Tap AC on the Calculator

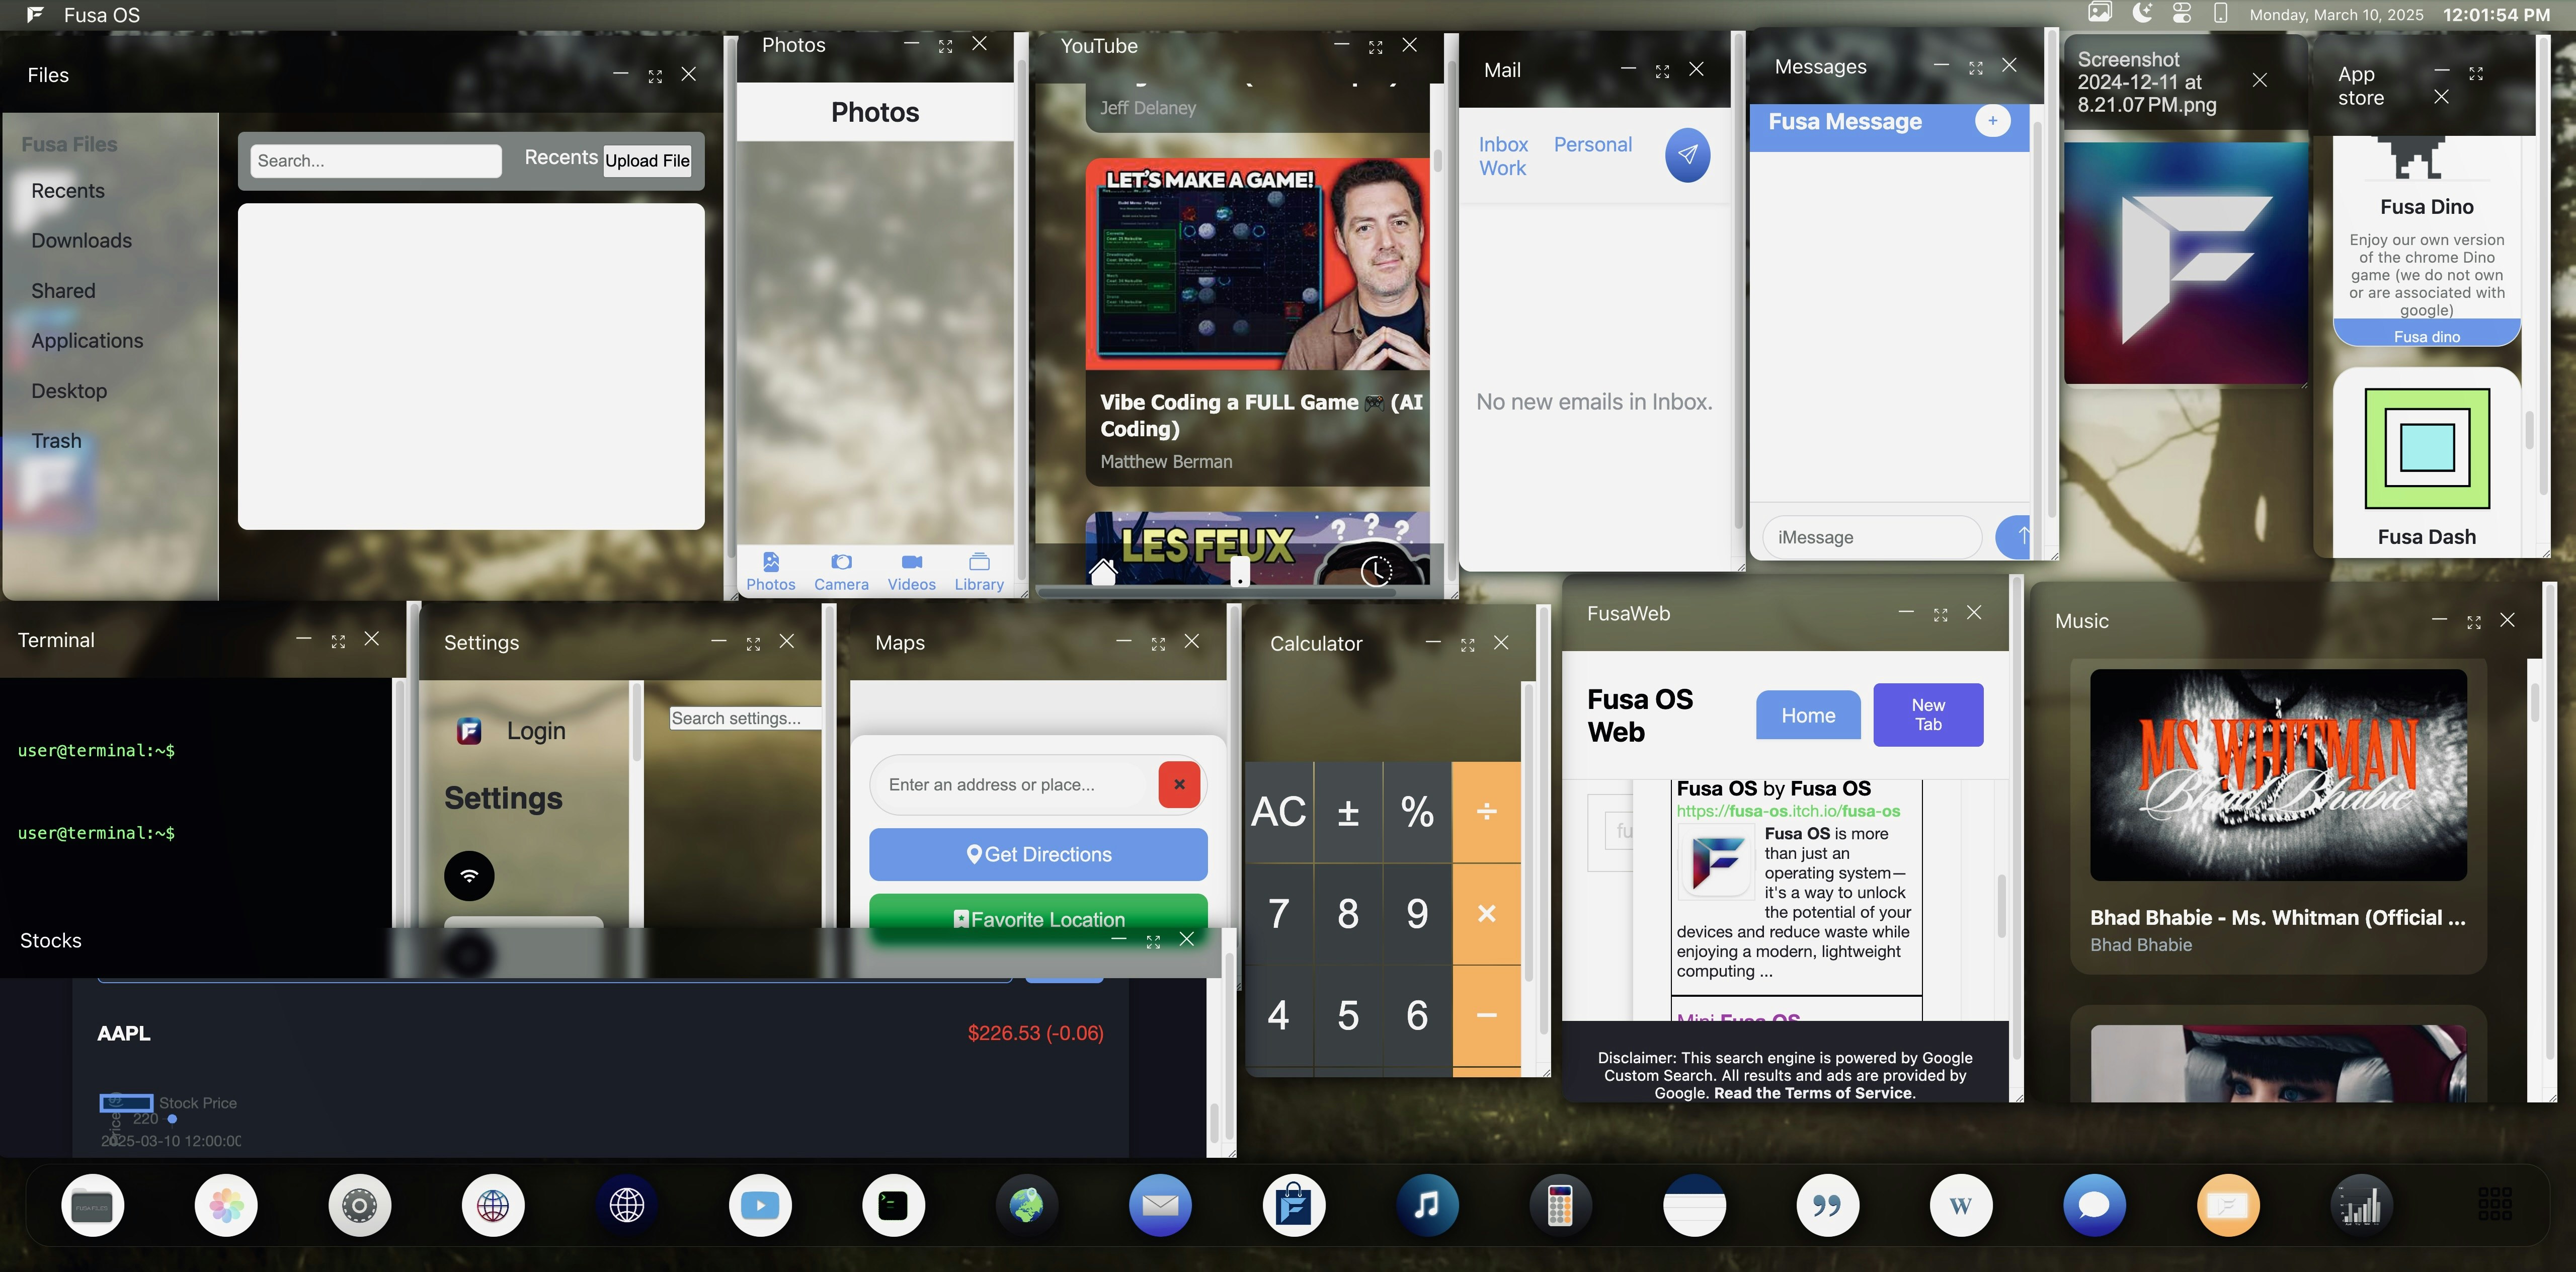pos(1279,812)
